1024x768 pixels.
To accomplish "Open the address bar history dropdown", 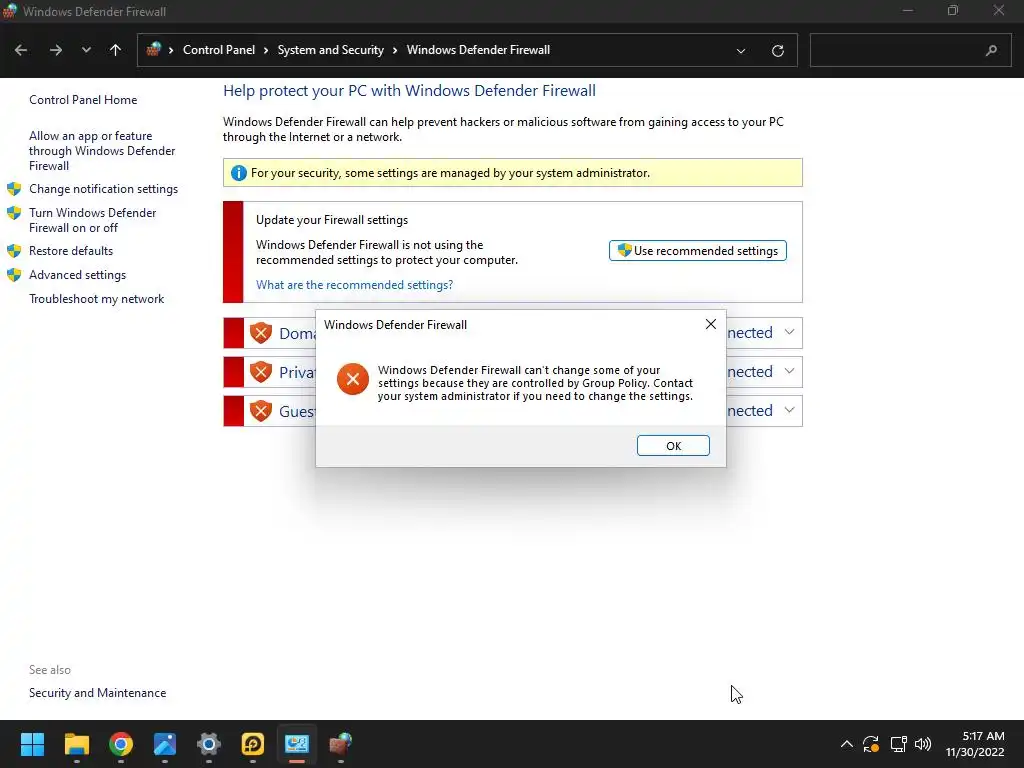I will [x=741, y=50].
